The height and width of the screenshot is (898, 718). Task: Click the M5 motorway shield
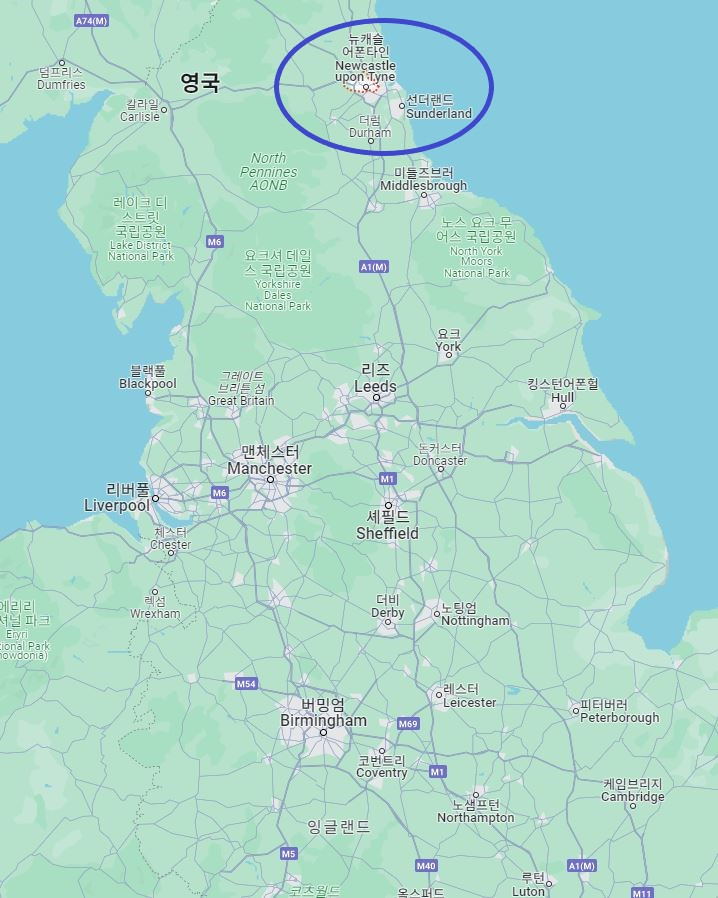point(289,854)
